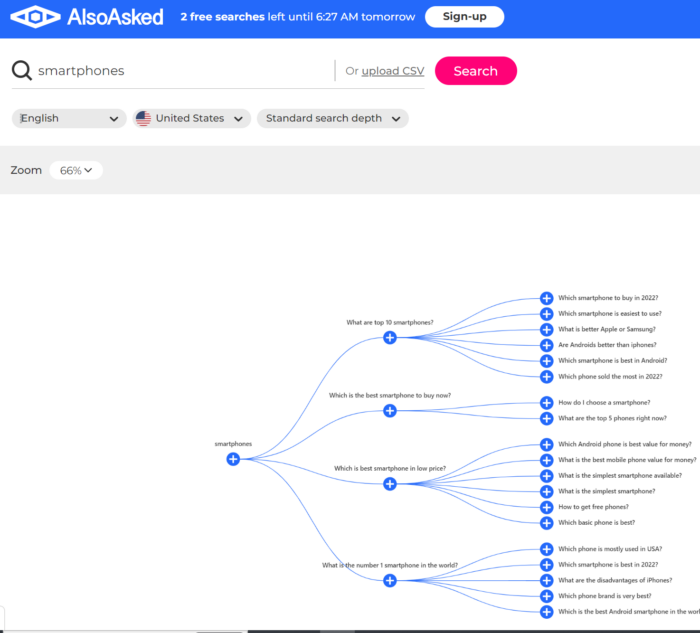Viewport: 700px width, 633px height.
Task: Open the upload CSV link
Action: tap(393, 71)
